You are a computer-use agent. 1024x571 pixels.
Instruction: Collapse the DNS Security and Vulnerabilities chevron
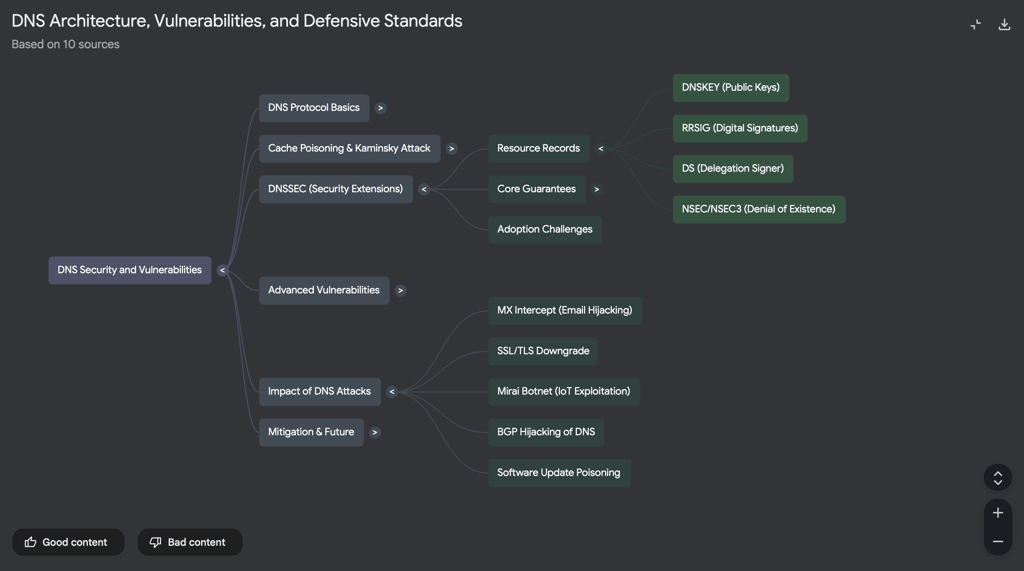click(222, 270)
